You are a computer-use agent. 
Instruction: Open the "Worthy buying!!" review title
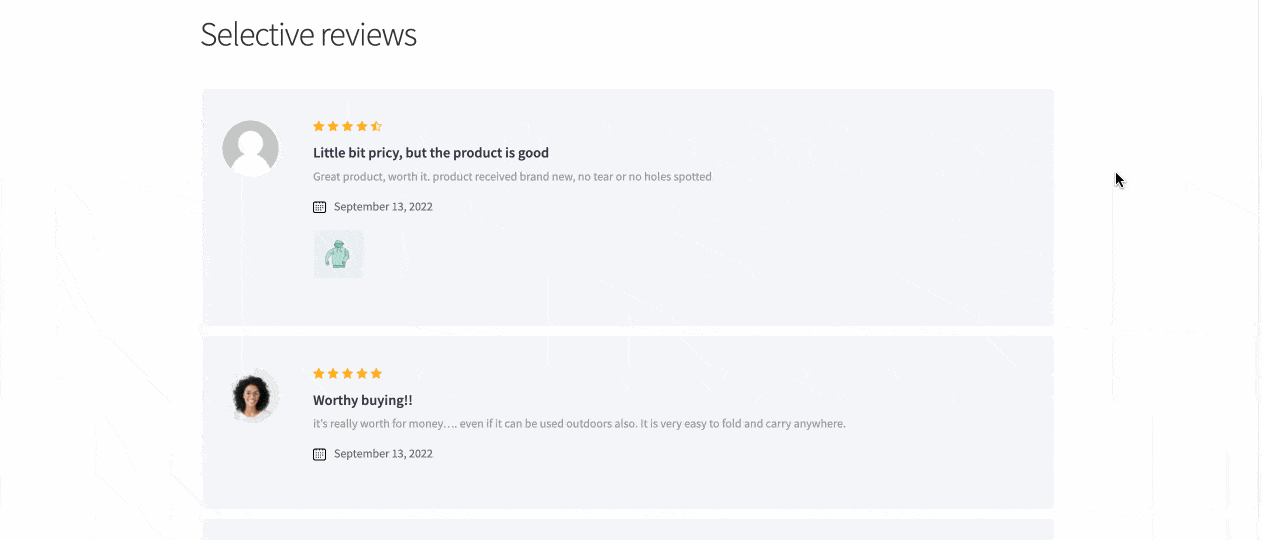pyautogui.click(x=362, y=400)
